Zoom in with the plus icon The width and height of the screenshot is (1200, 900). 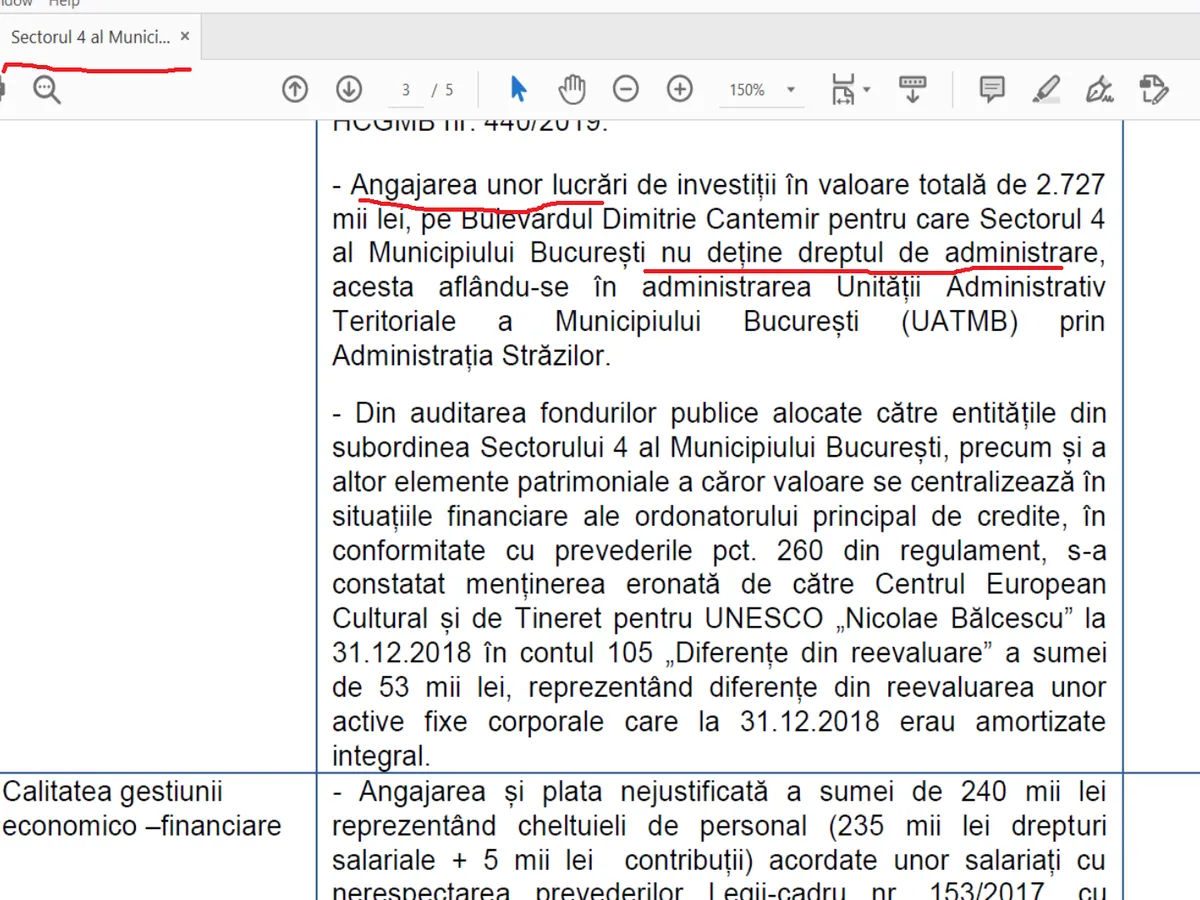(680, 90)
